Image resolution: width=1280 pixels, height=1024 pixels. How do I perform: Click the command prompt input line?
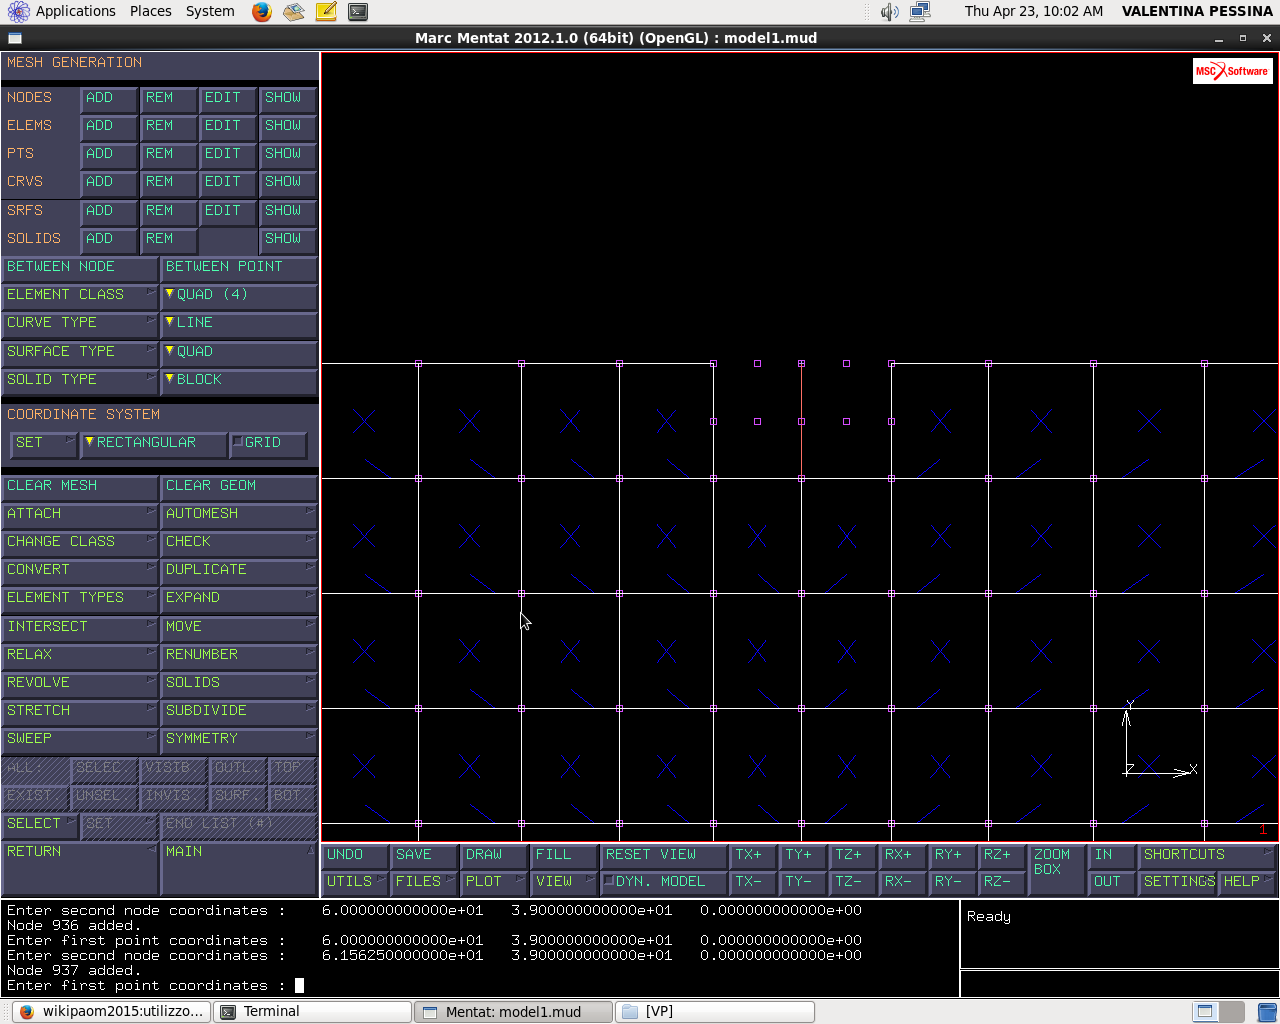click(x=480, y=986)
